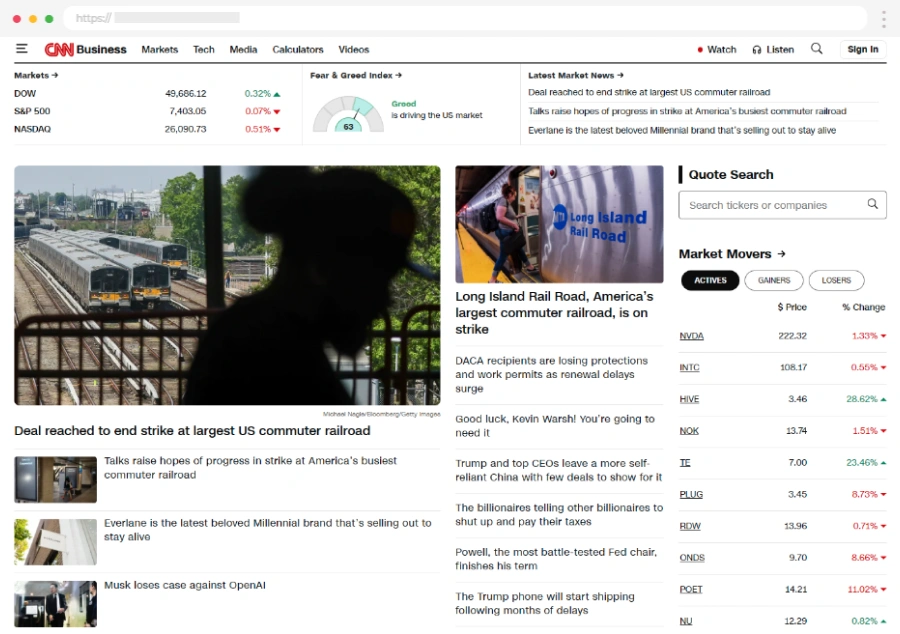
Task: Open 'Trump and top CEOs leave' story
Action: [x=558, y=470]
